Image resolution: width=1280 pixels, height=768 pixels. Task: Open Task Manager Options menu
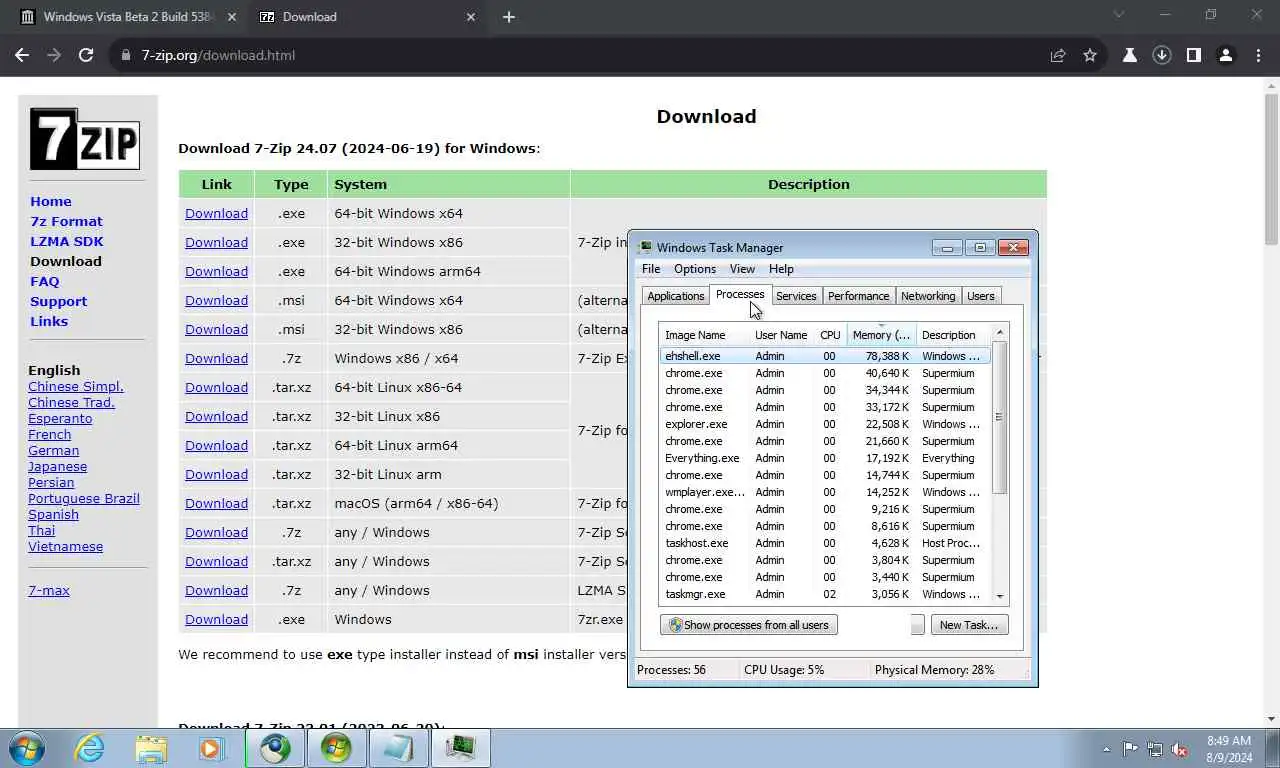click(695, 269)
